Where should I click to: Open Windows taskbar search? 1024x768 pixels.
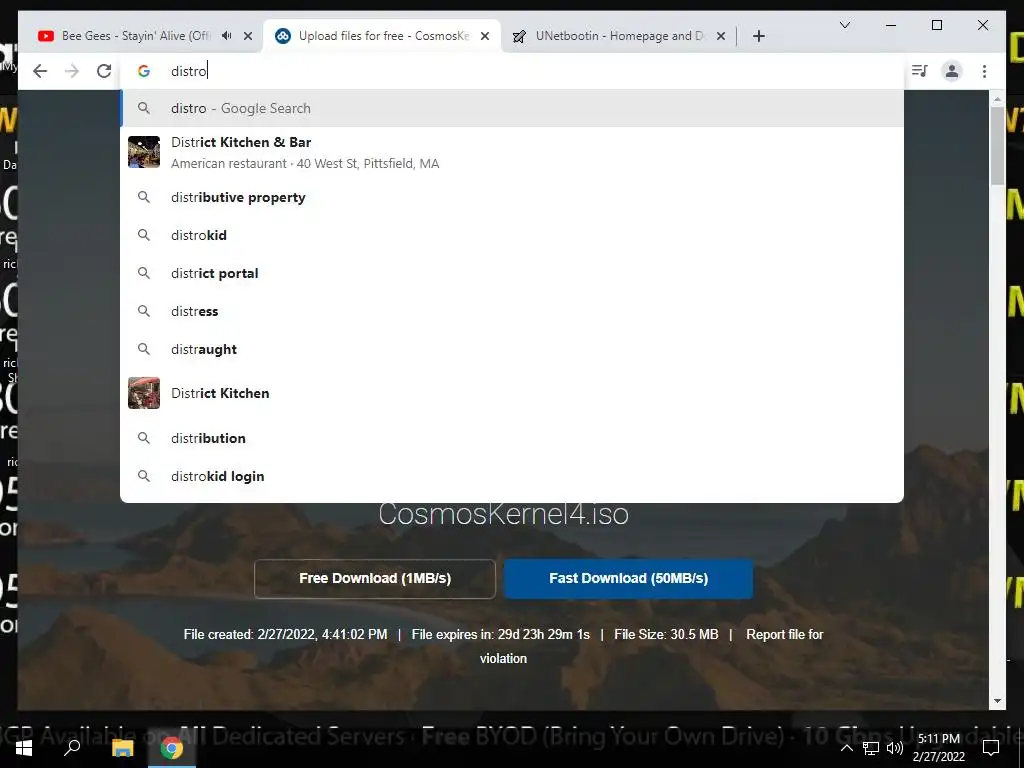72,748
